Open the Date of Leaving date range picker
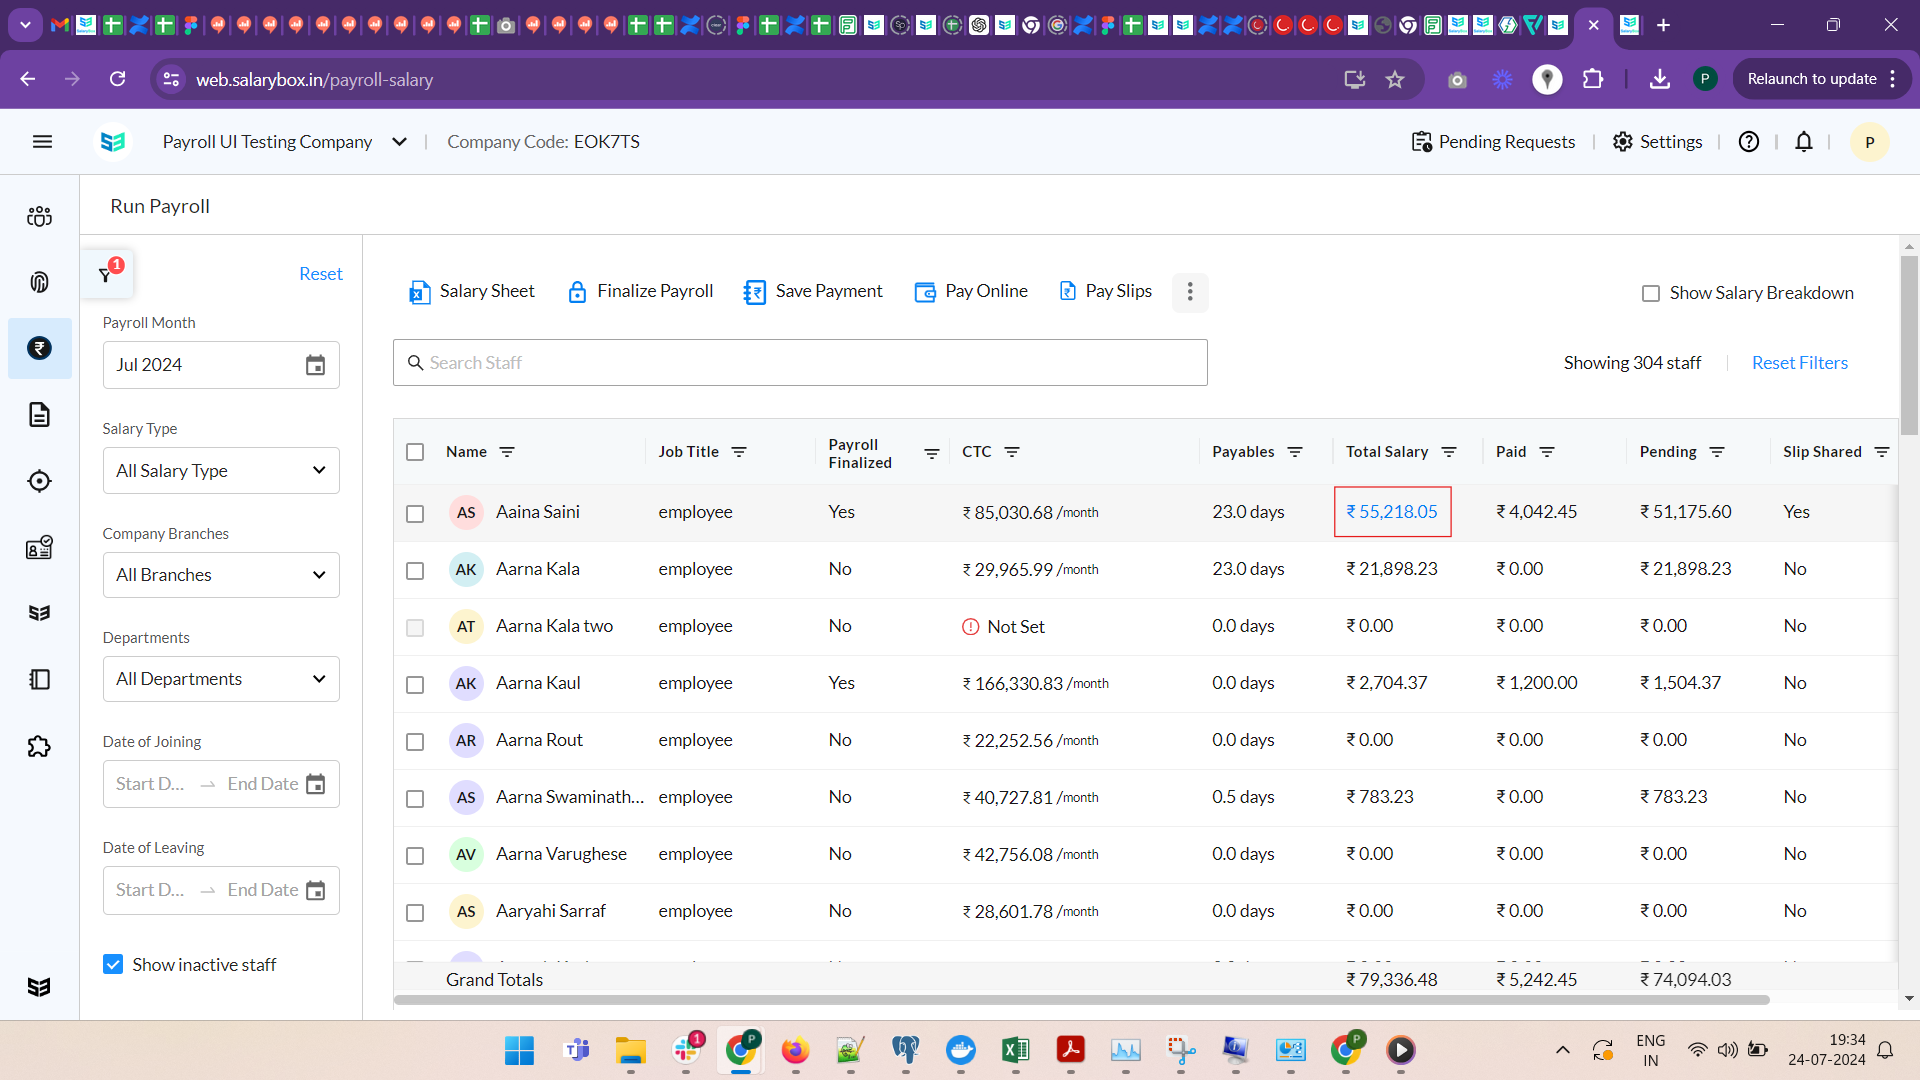Viewport: 1920px width, 1080px height. coord(221,890)
